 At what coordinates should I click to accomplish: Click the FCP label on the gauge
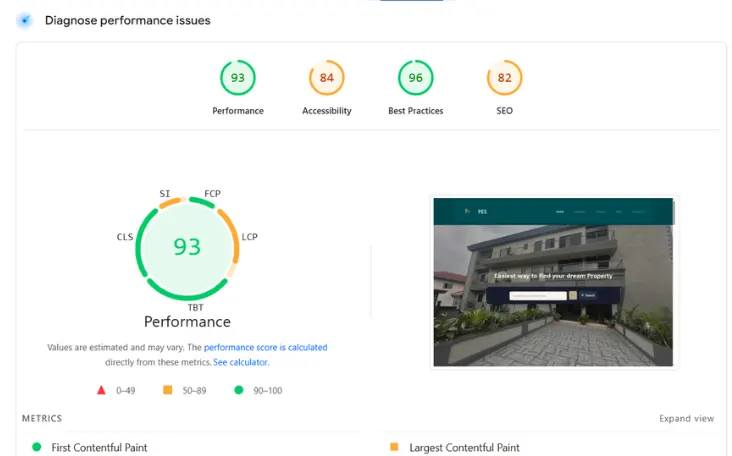tap(212, 193)
